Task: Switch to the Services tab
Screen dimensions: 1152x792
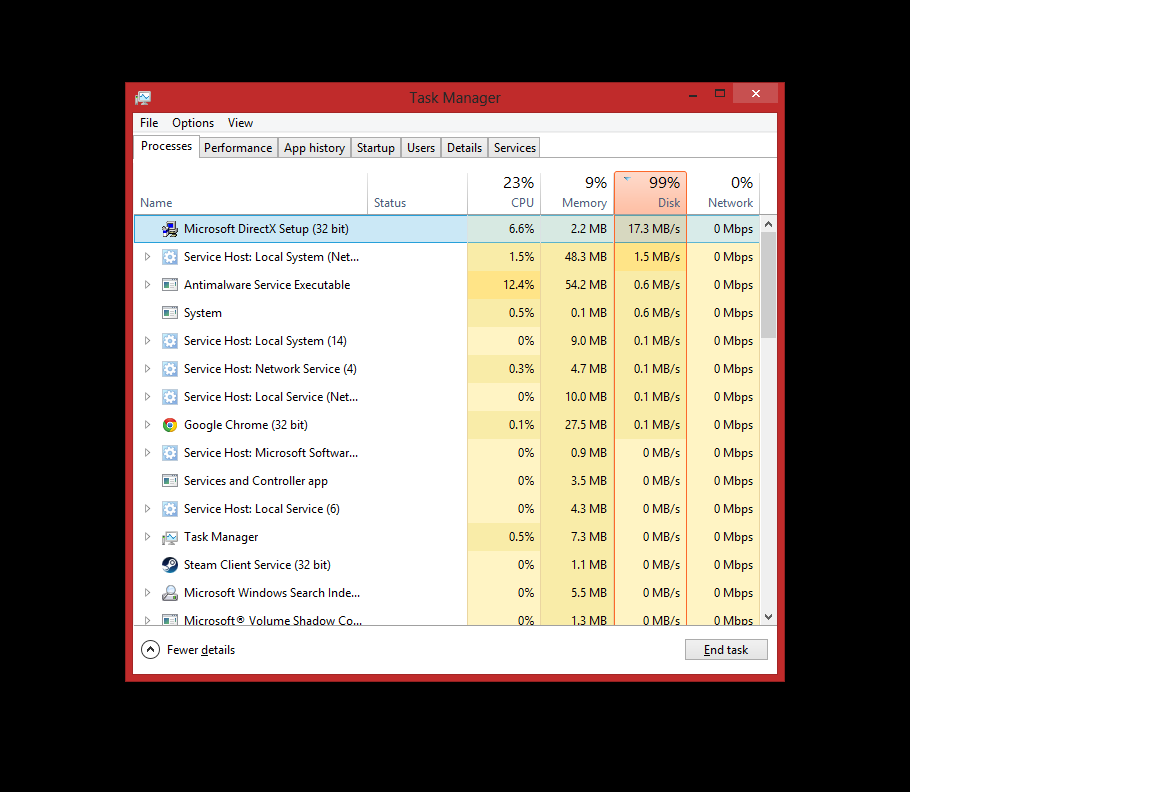Action: [x=514, y=148]
